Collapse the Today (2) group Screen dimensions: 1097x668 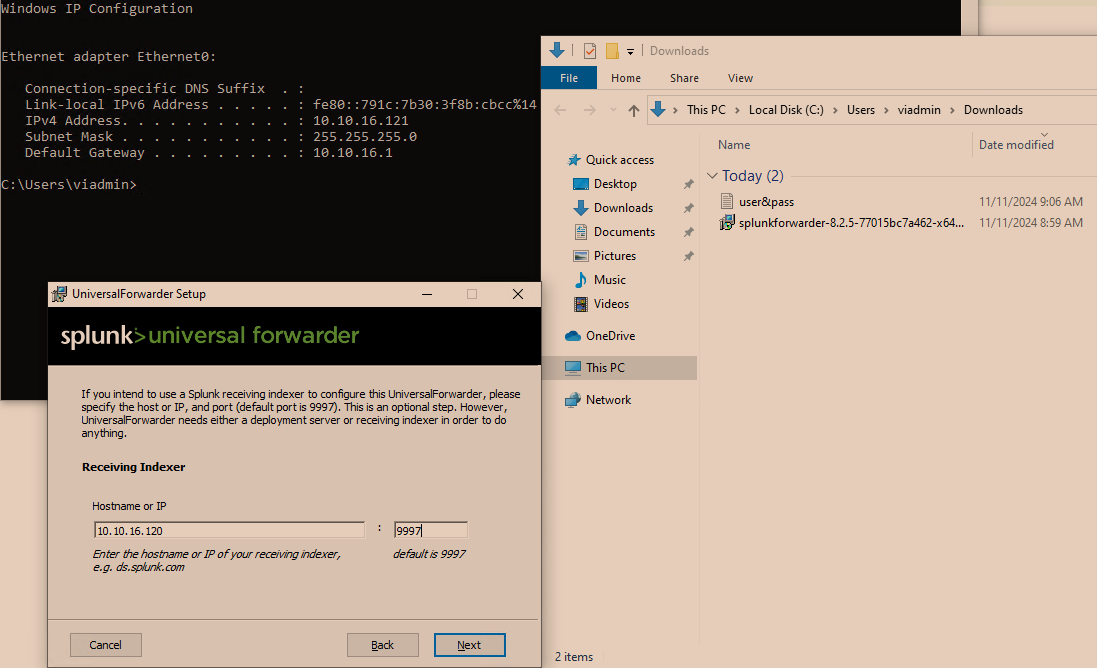tap(712, 176)
